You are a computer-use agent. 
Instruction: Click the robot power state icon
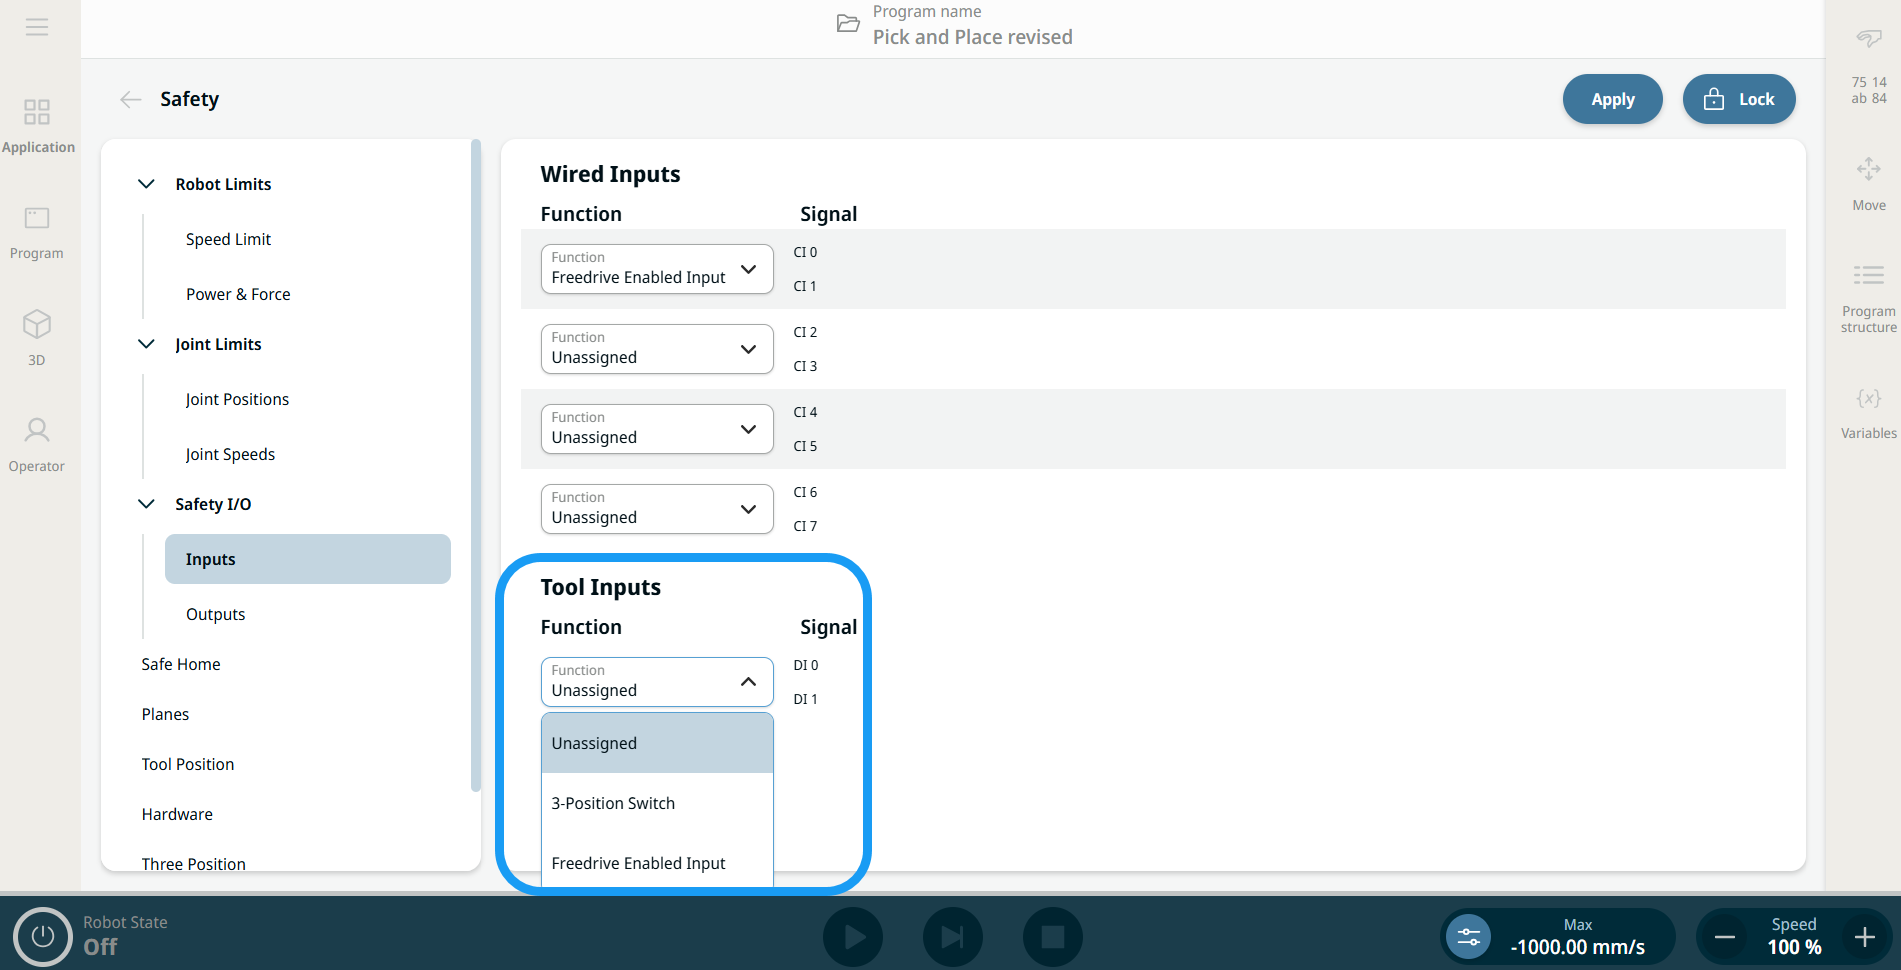(42, 937)
